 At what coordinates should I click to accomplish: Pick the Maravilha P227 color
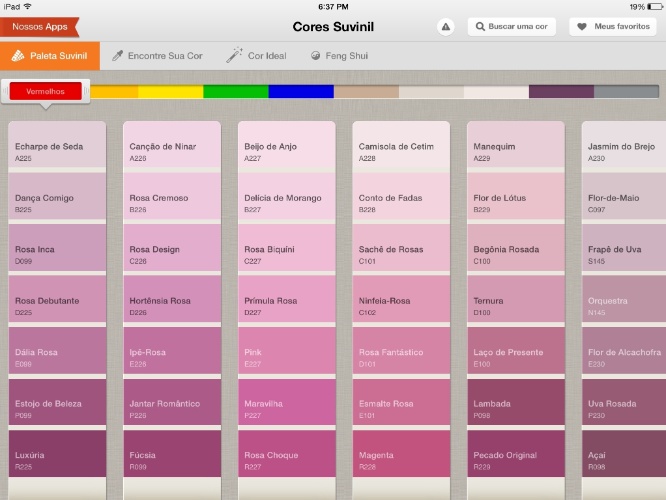point(287,402)
